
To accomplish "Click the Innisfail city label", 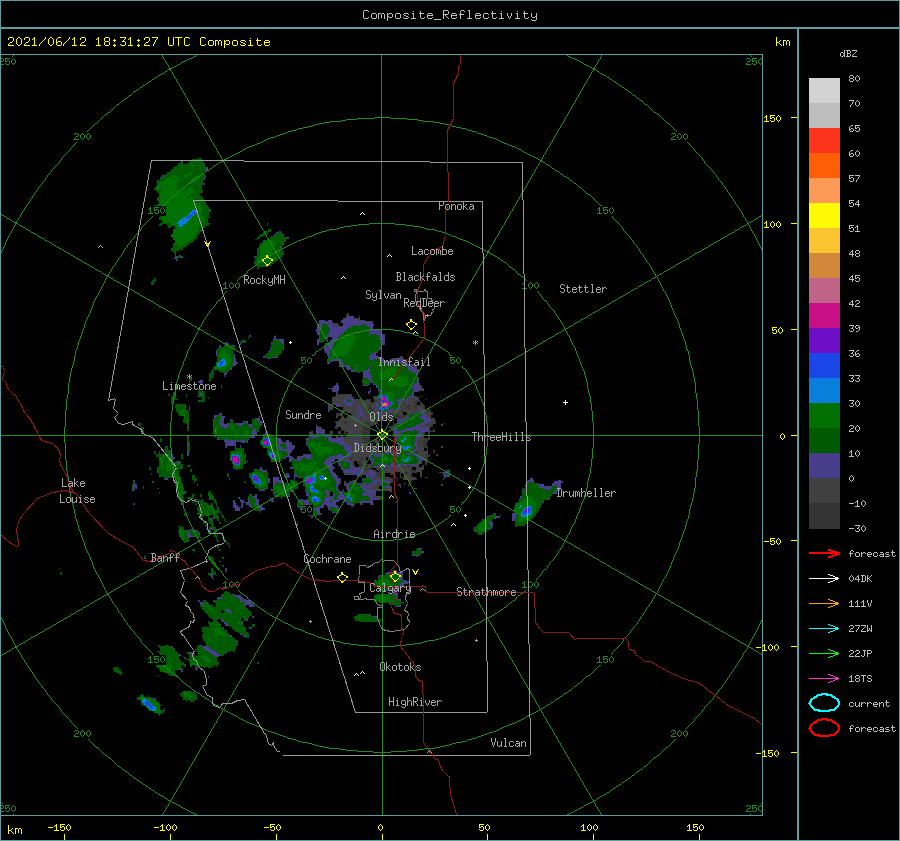I will 404,362.
